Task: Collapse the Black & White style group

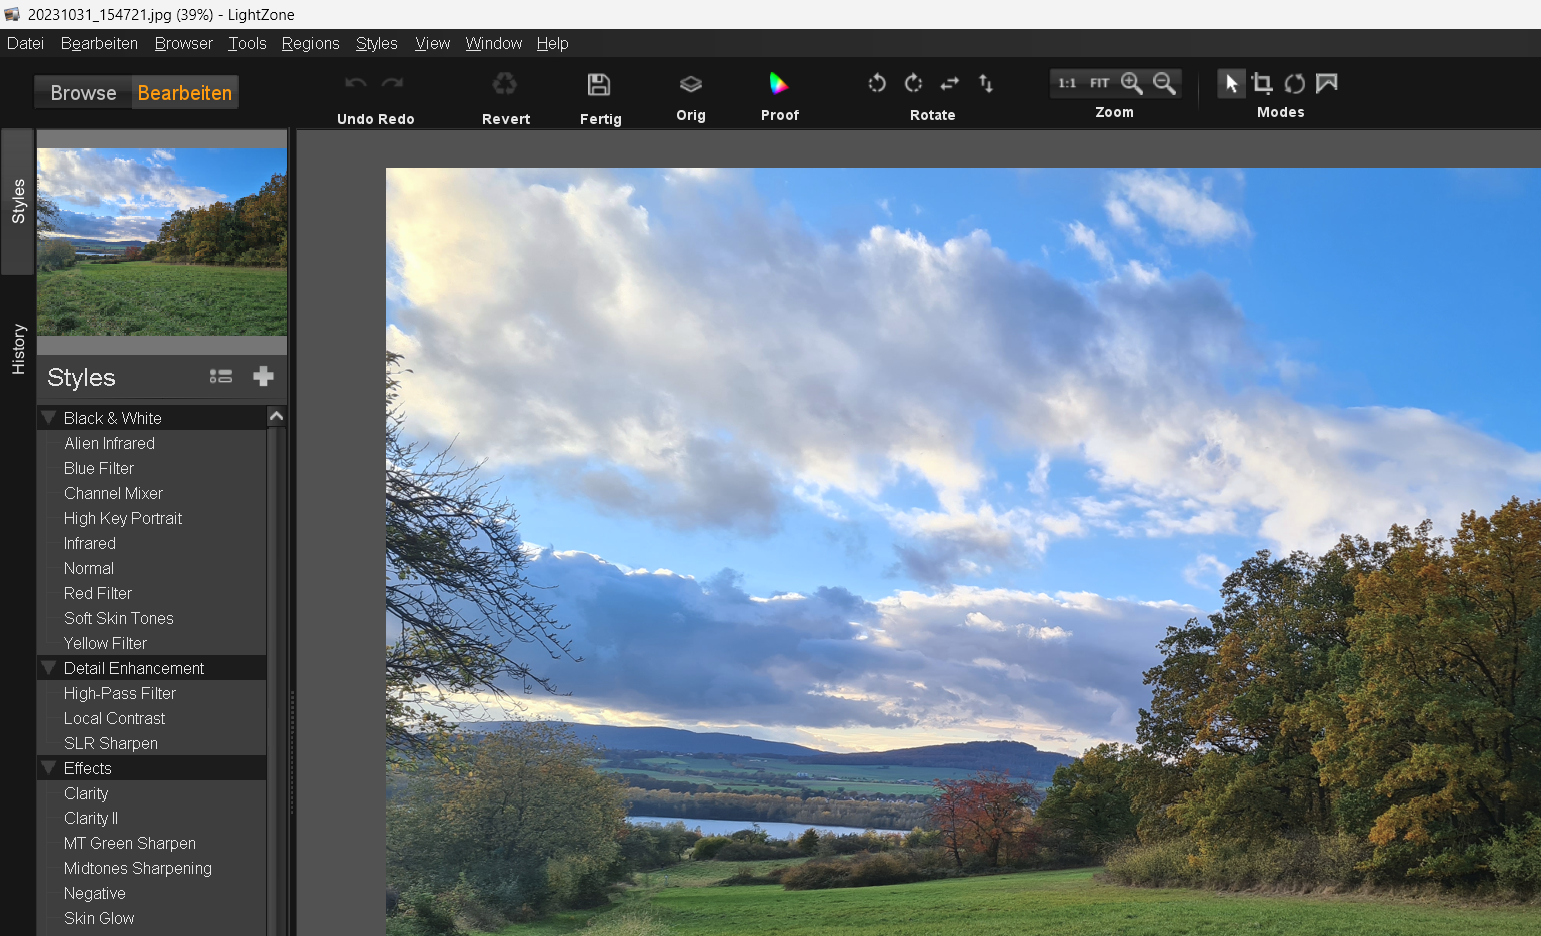Action: (48, 418)
